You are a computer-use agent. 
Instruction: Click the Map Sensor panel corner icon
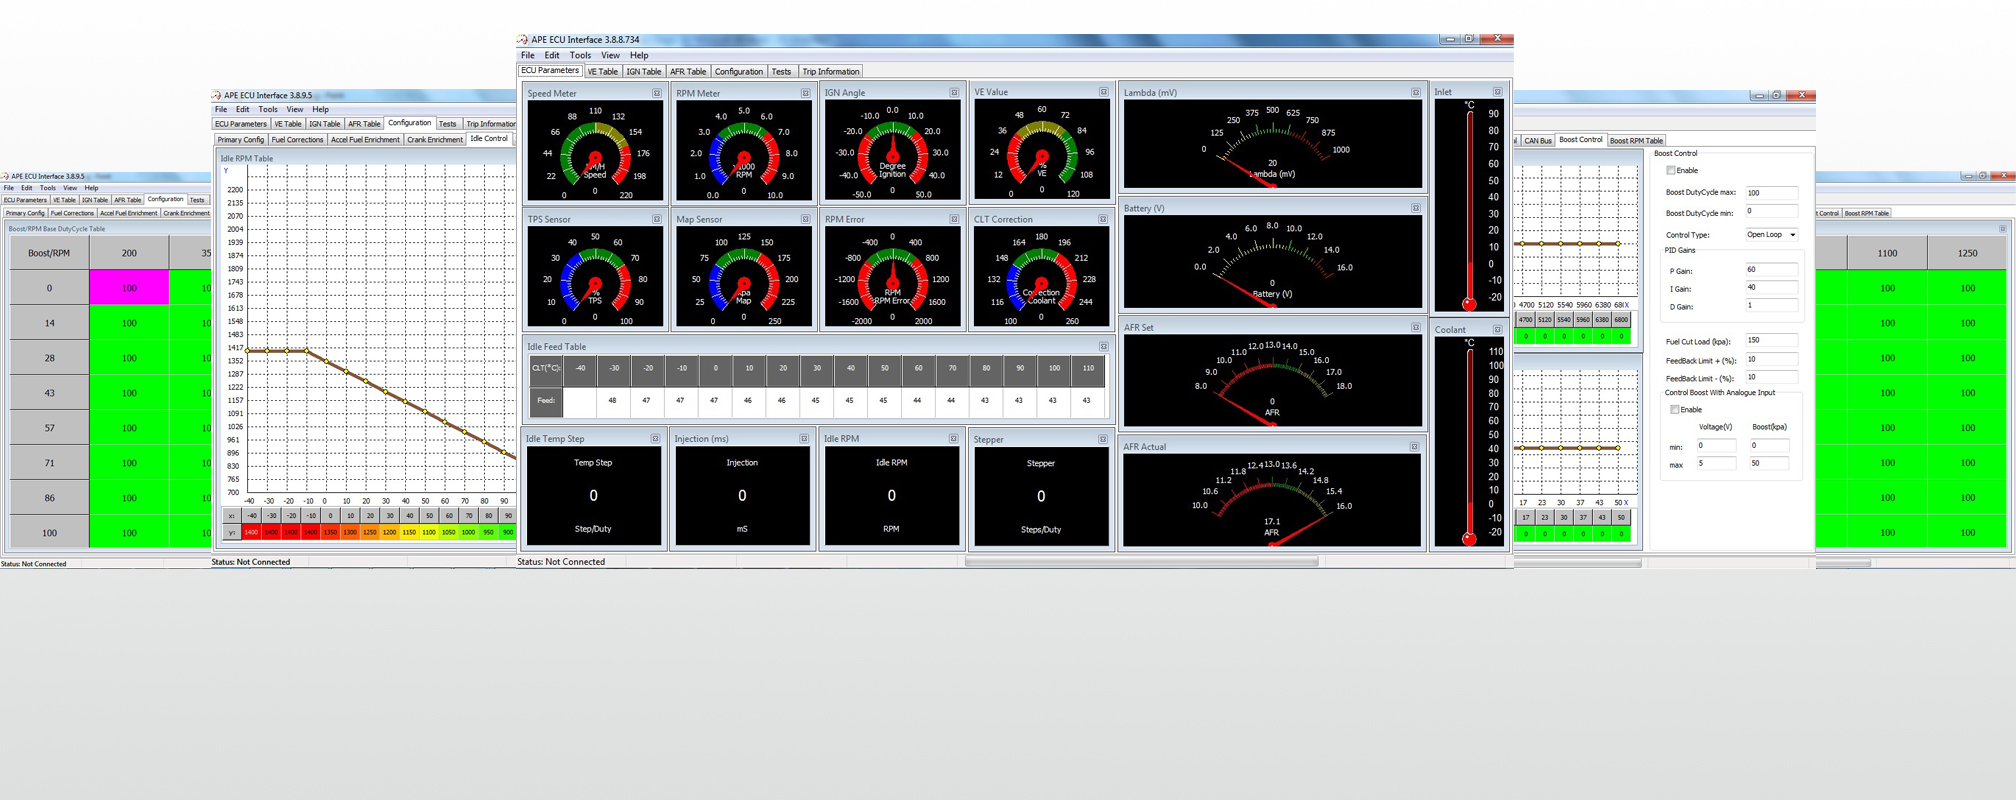(x=805, y=219)
